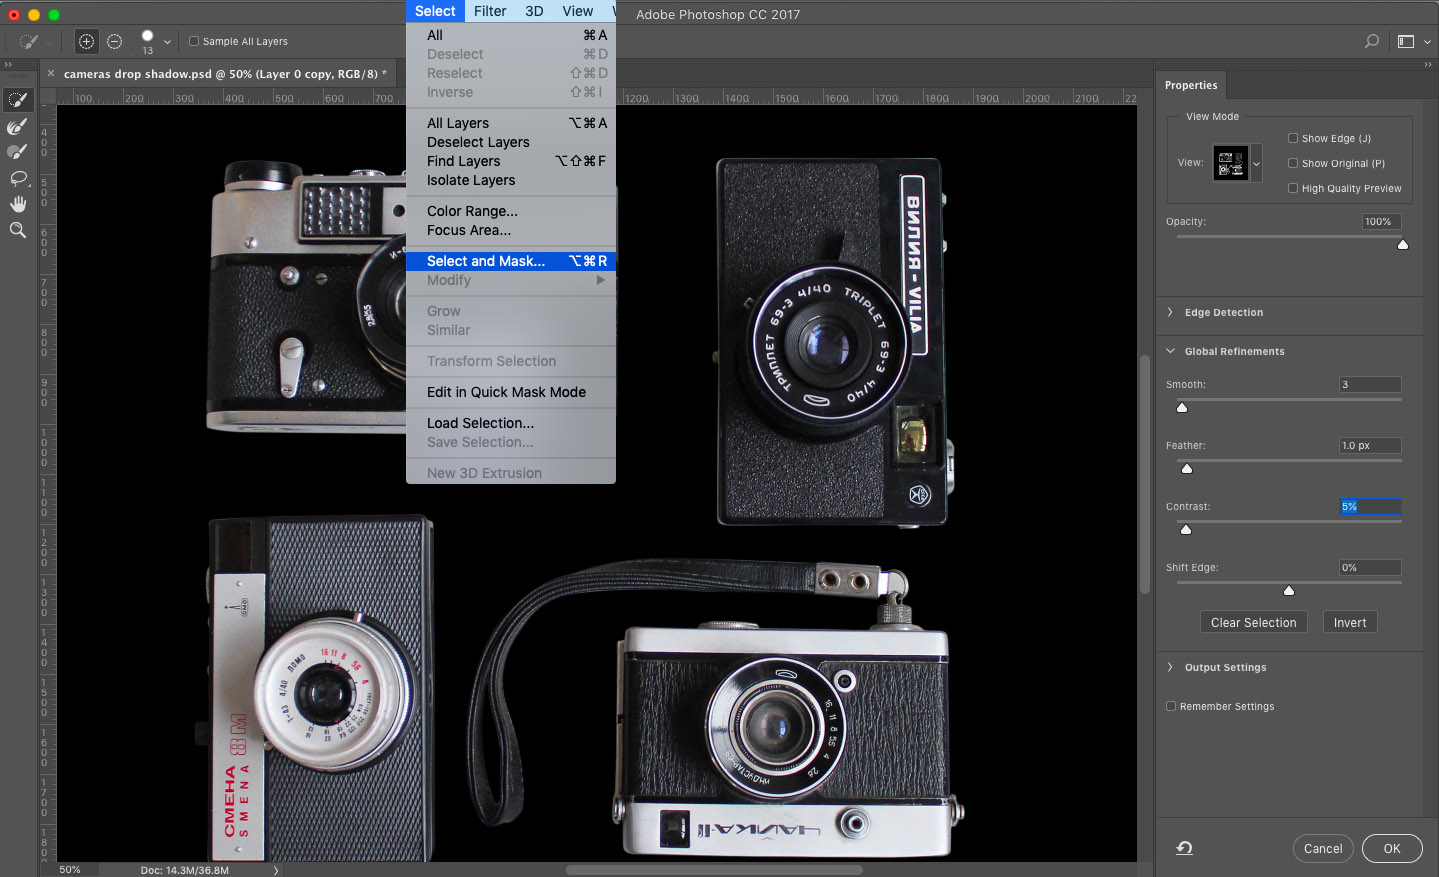Click the Feather slider handle

pyautogui.click(x=1187, y=469)
